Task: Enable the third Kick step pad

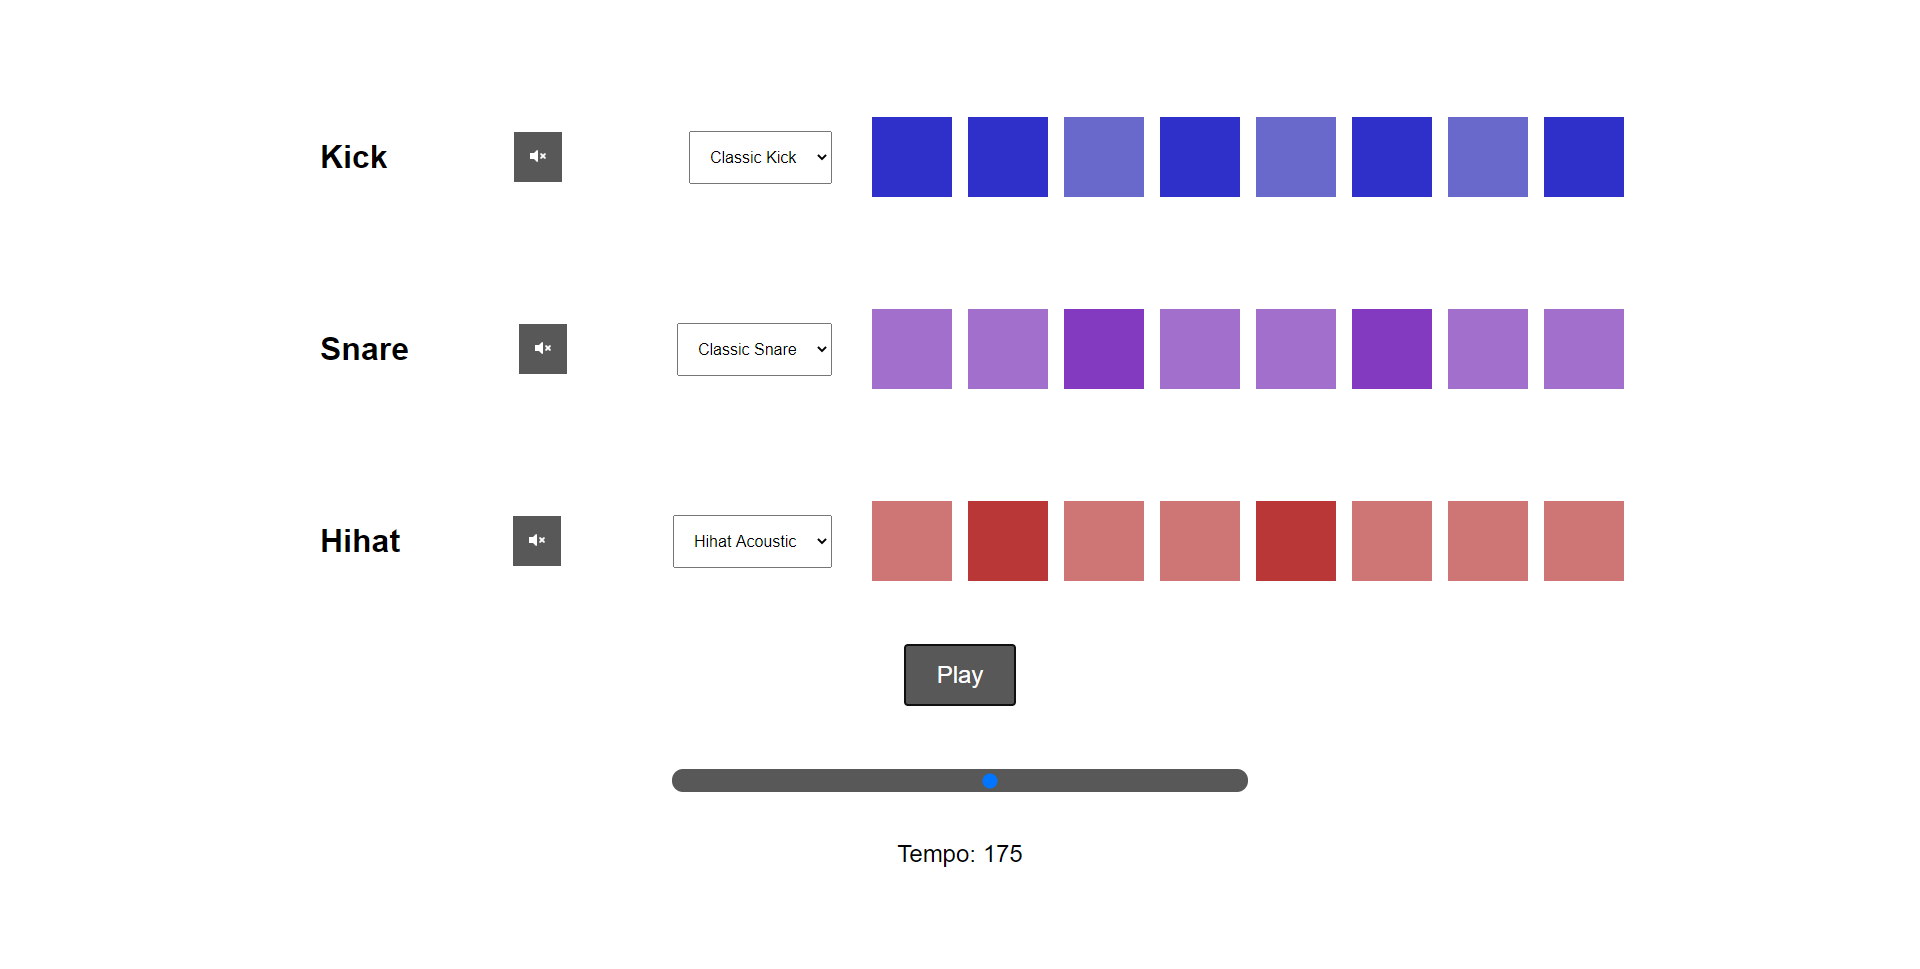Action: pyautogui.click(x=1104, y=157)
